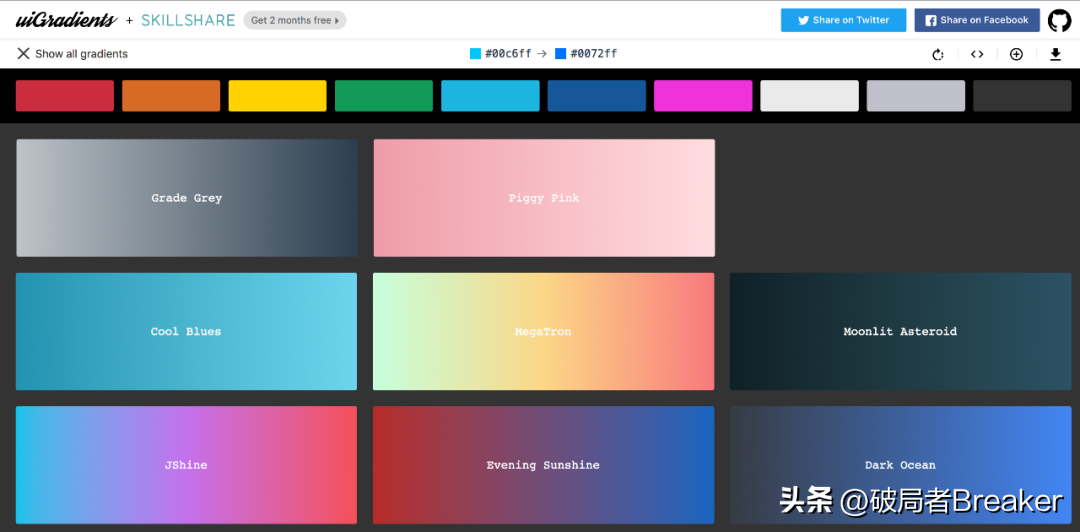Click the rotate gradient icon
Image resolution: width=1080 pixels, height=532 pixels.
pyautogui.click(x=938, y=54)
